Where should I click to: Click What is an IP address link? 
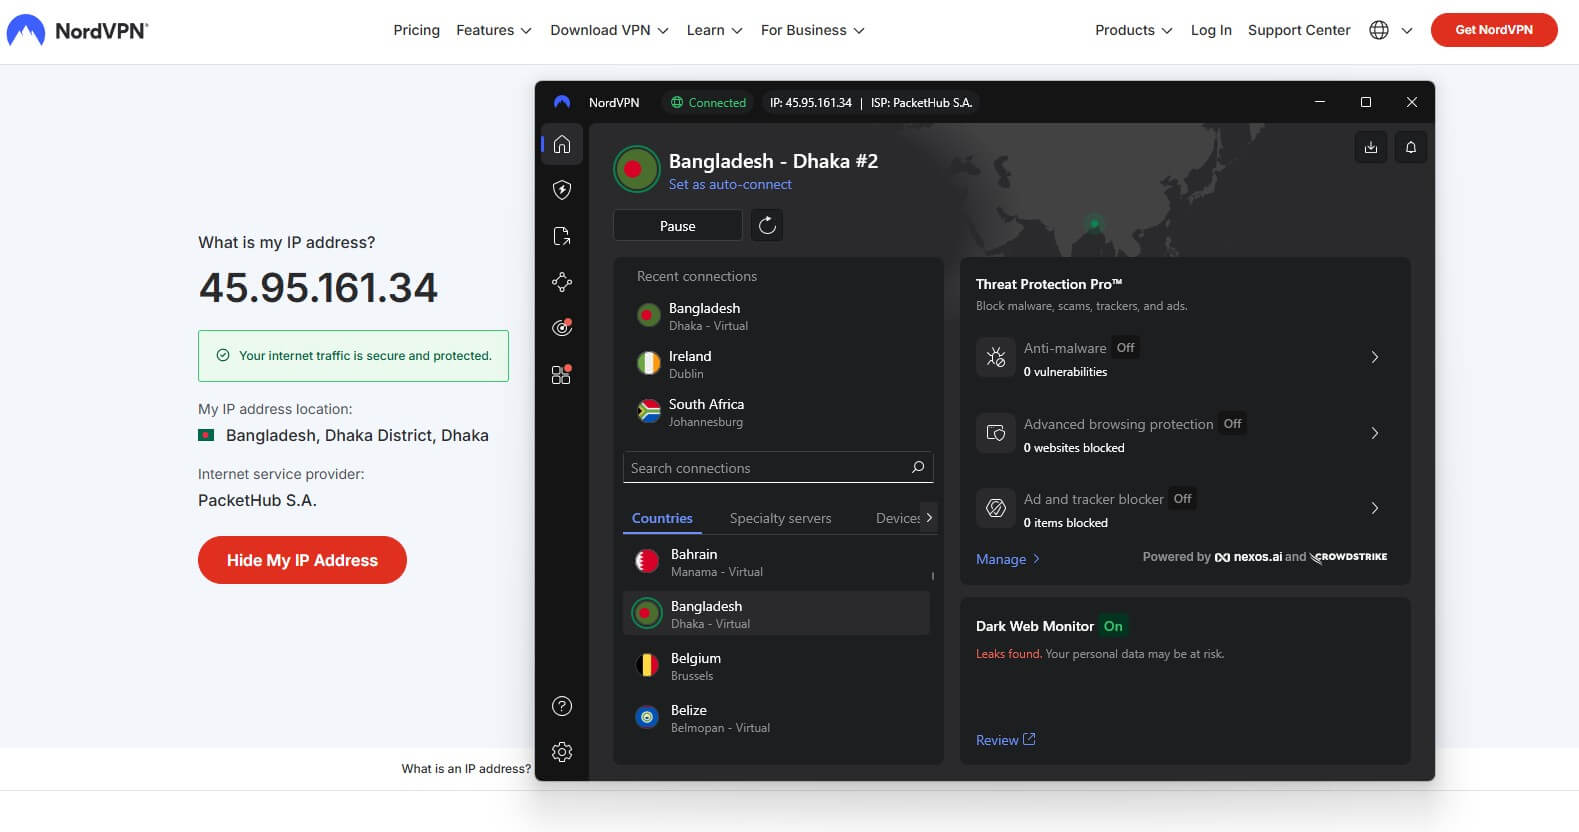coord(466,768)
